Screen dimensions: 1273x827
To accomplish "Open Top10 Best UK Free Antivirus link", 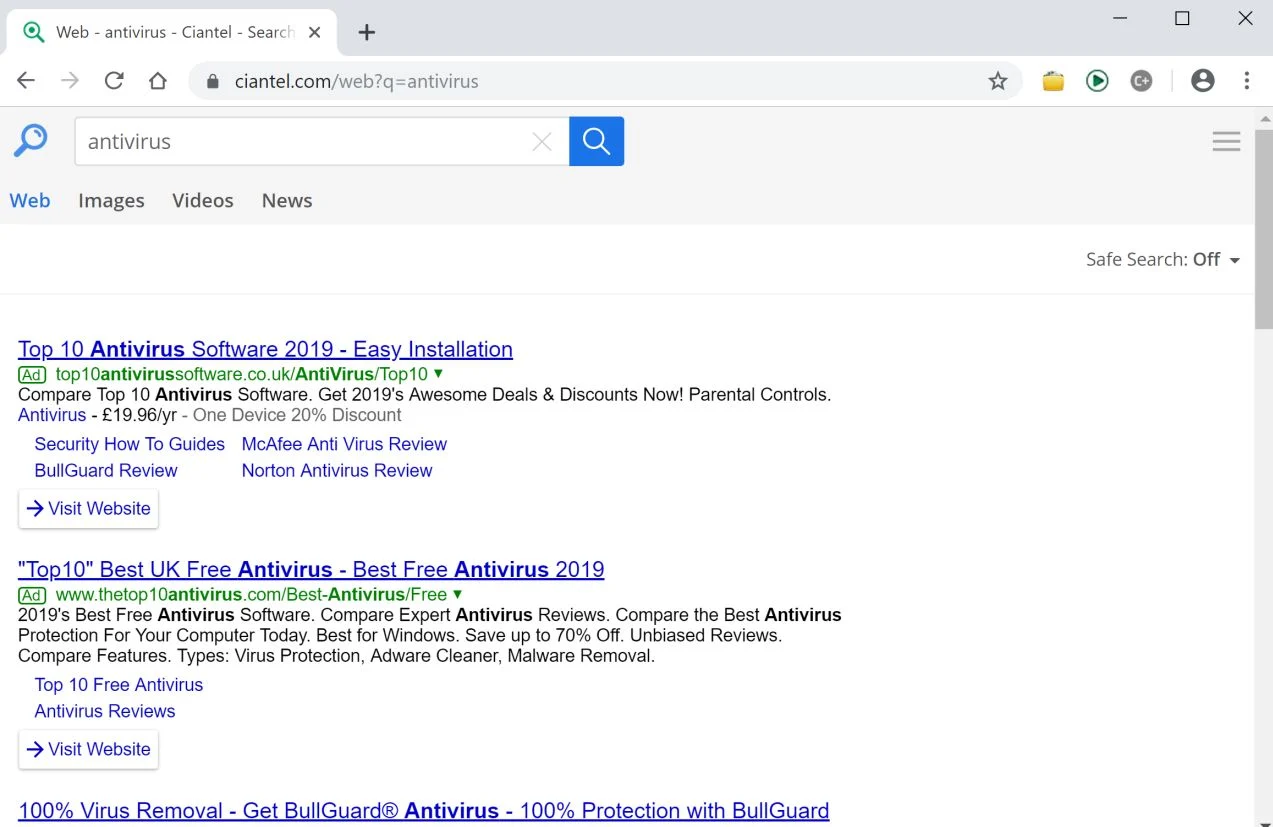I will [x=311, y=569].
